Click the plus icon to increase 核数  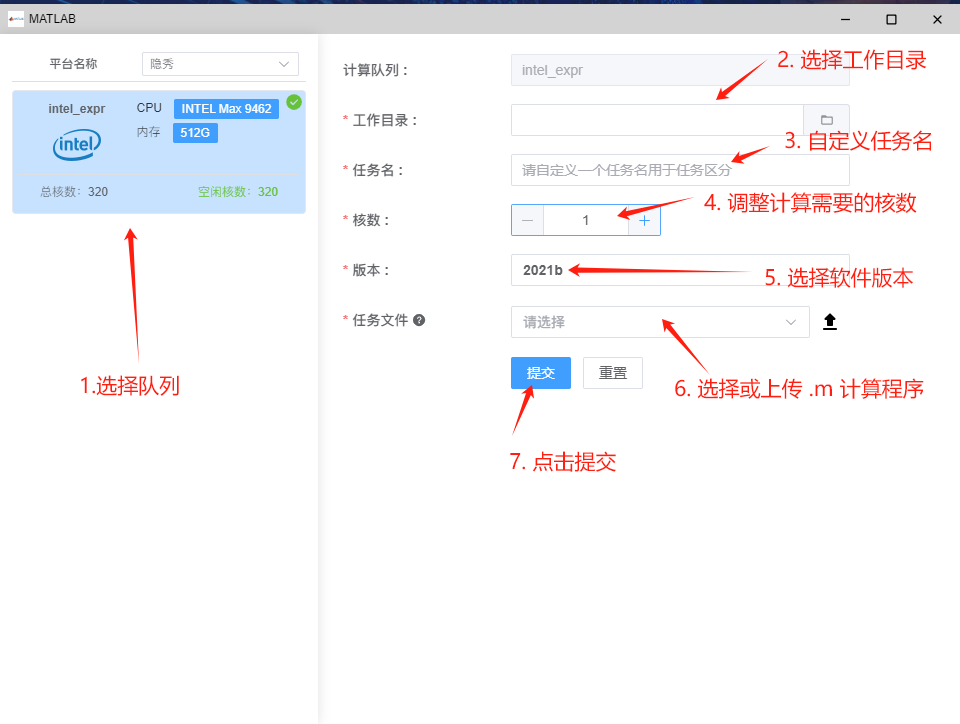[x=644, y=220]
